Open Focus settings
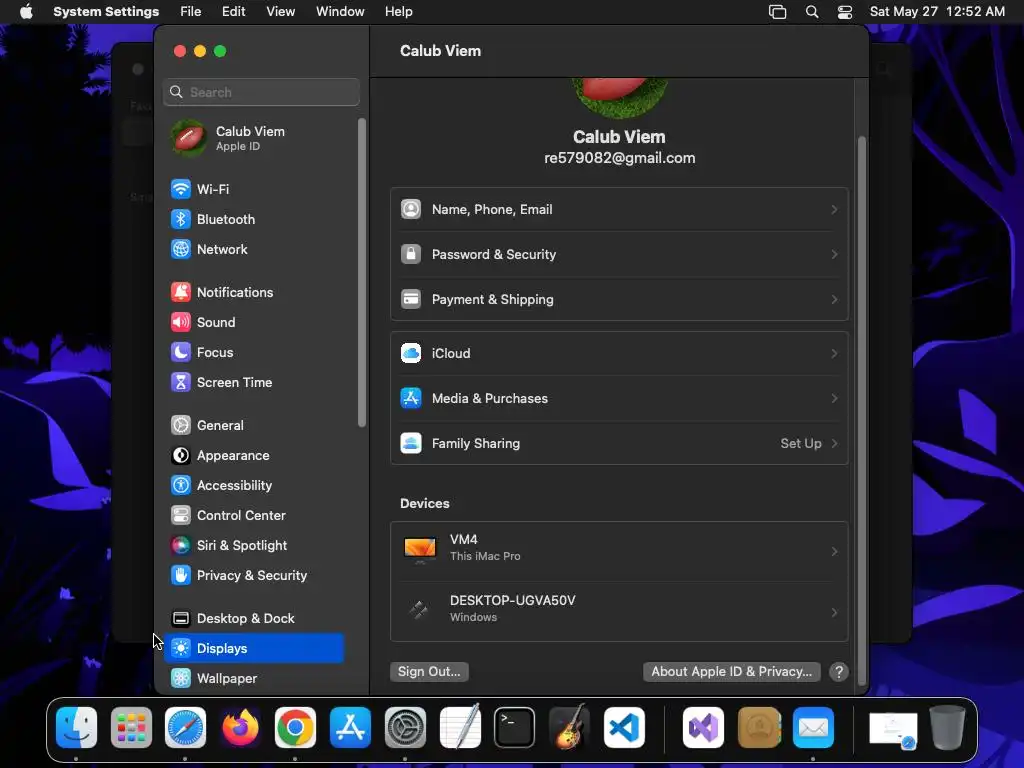1024x768 pixels. tap(253, 353)
